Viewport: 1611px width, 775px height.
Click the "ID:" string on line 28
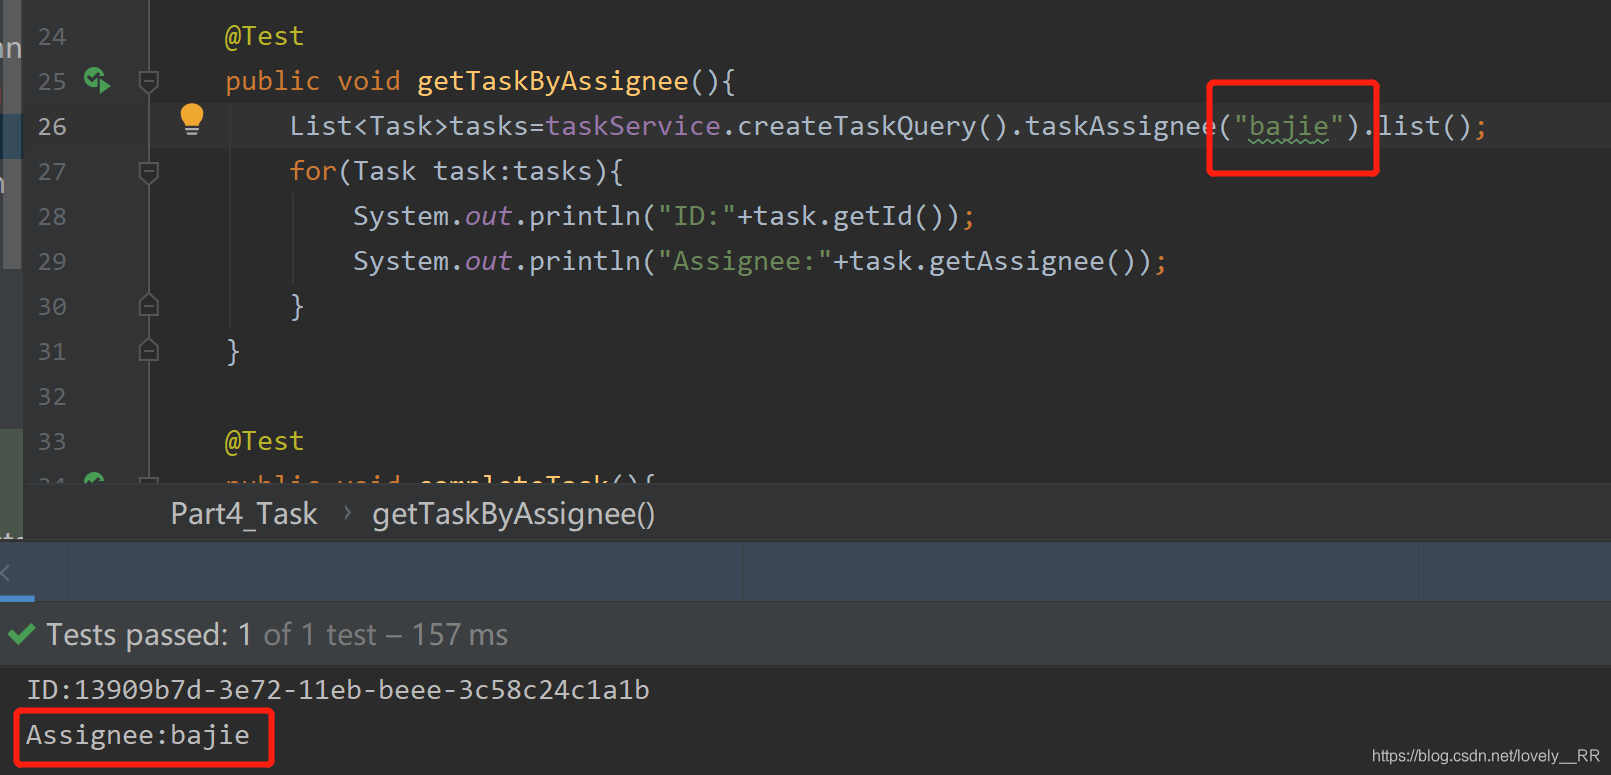click(697, 216)
